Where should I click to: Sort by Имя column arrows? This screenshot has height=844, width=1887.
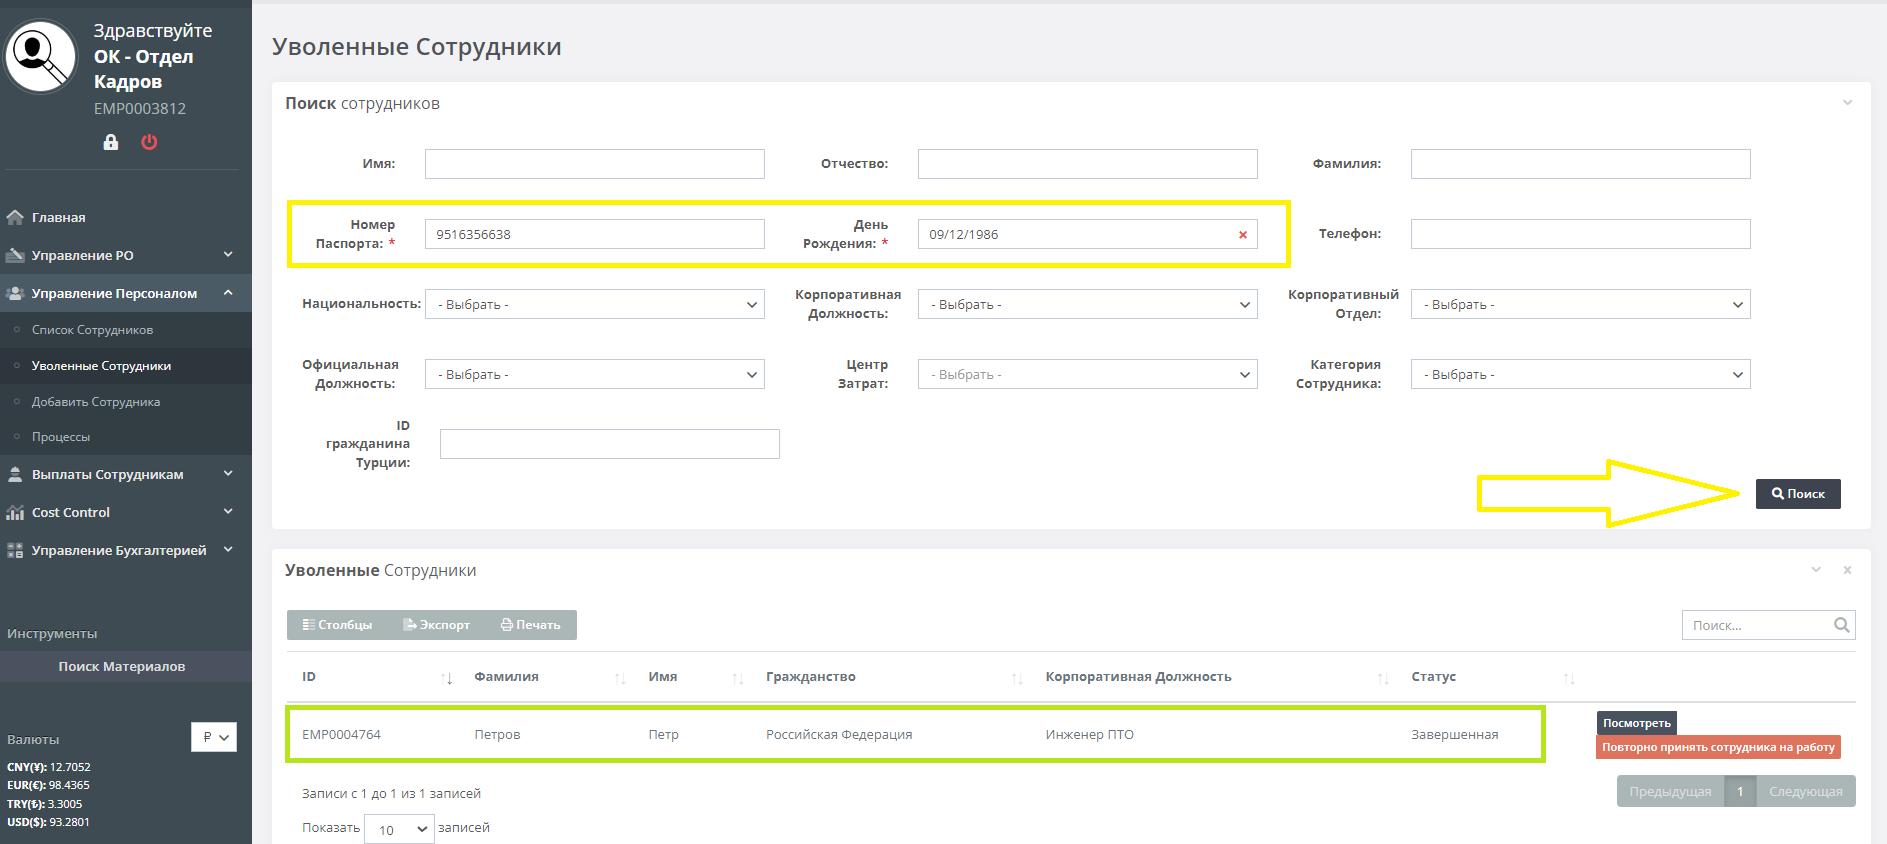[738, 678]
